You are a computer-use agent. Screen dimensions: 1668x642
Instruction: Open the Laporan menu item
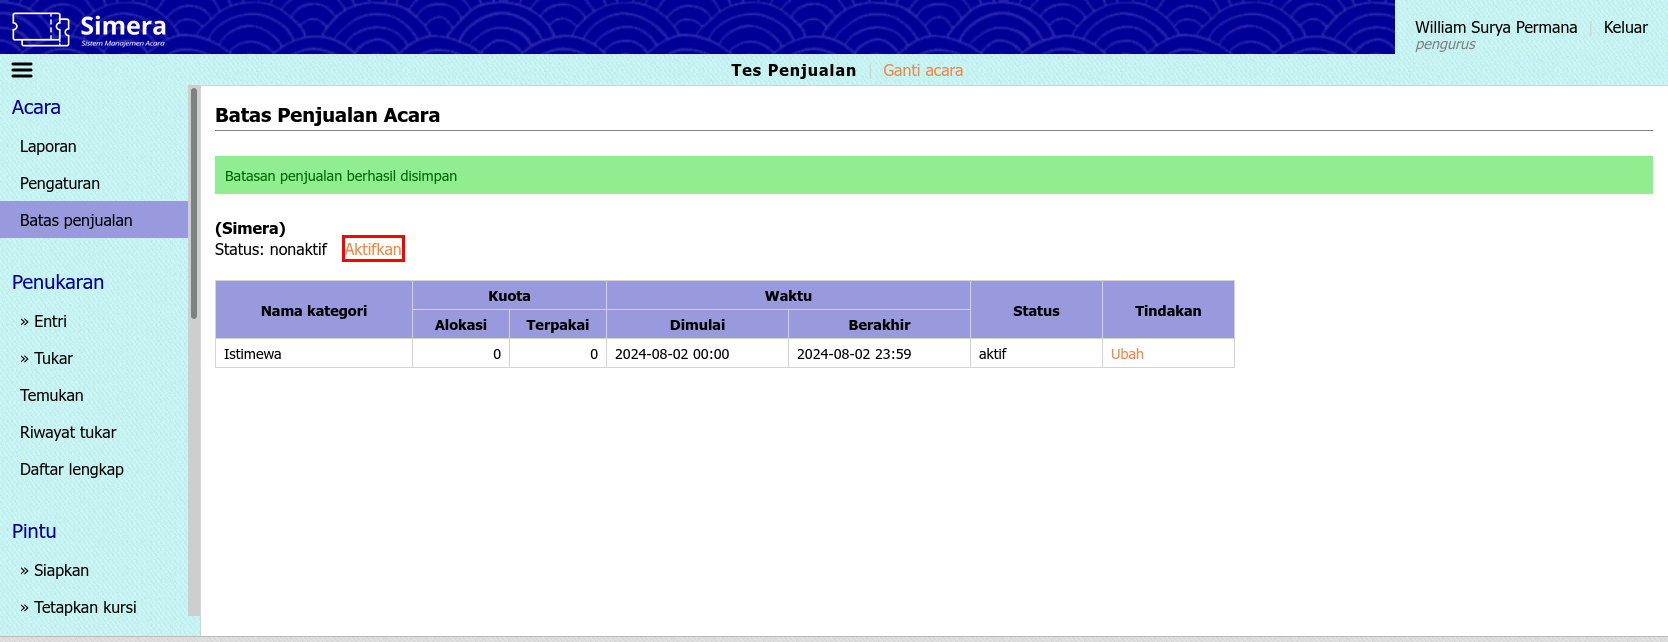pyautogui.click(x=94, y=146)
